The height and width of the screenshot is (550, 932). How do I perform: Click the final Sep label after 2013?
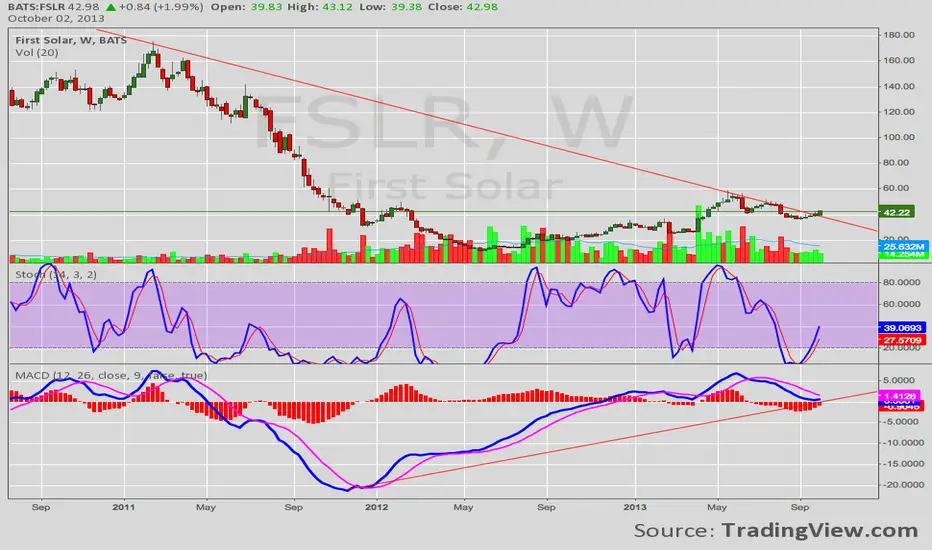tap(800, 507)
